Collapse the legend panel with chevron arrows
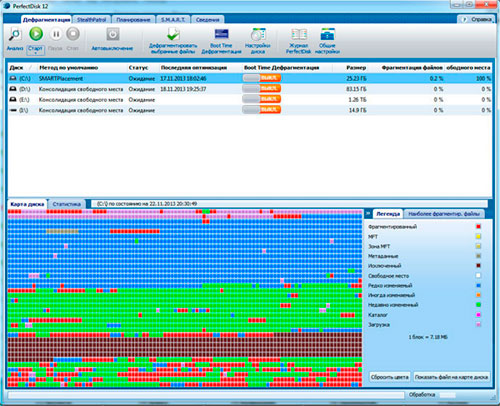Screen dimensions: 500x406 tap(368, 213)
